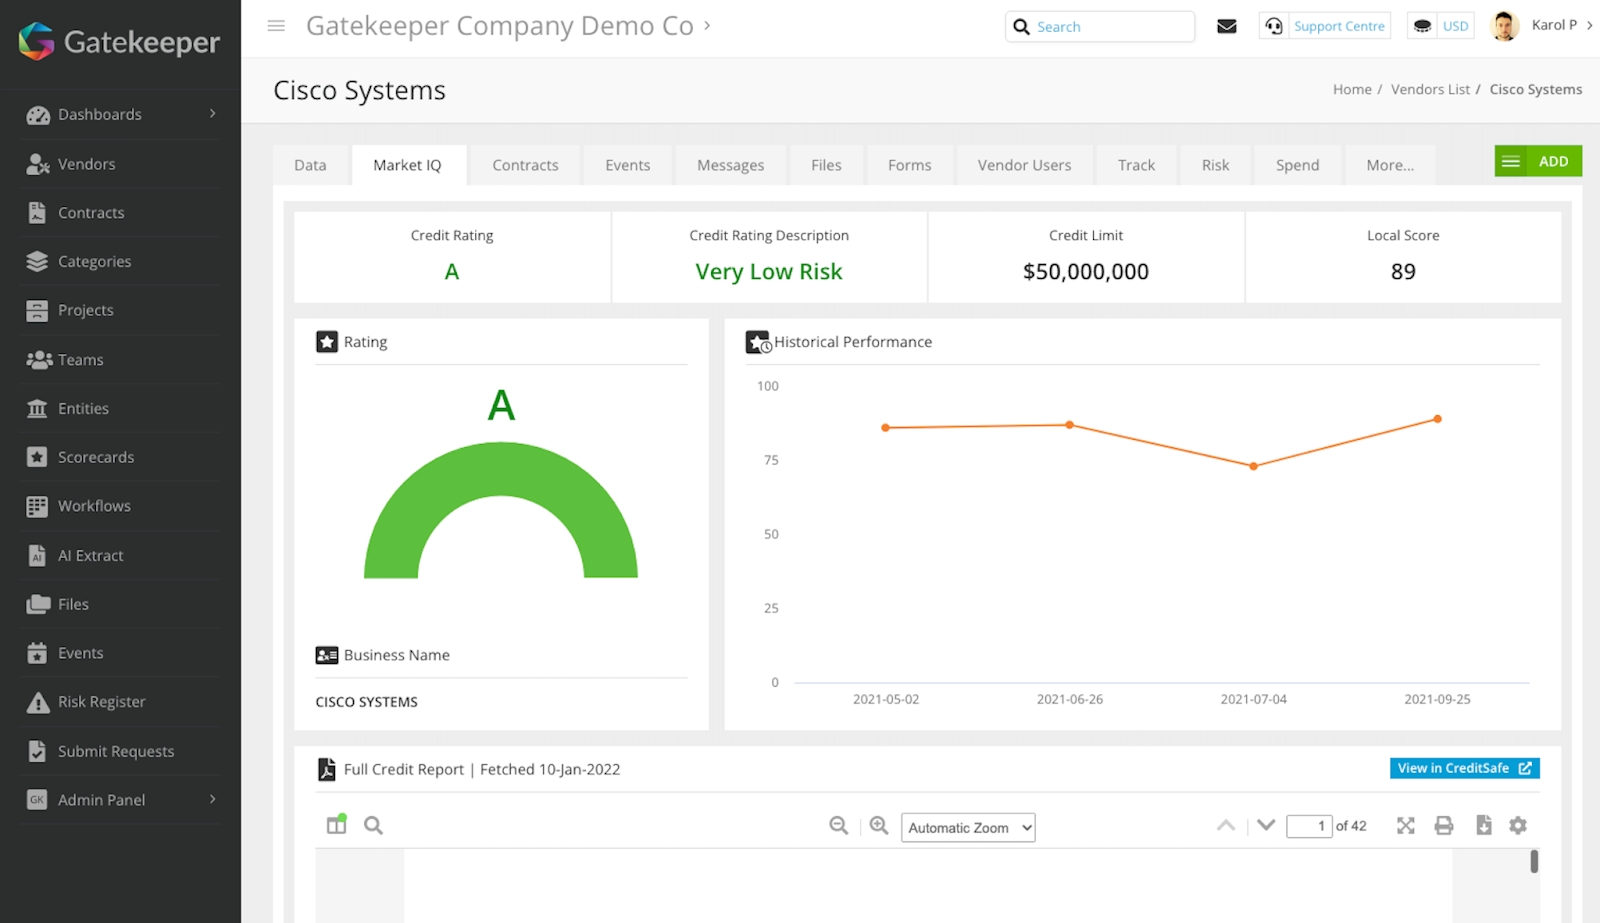Open the More... tab dropdown
This screenshot has height=923, width=1600.
pyautogui.click(x=1390, y=165)
